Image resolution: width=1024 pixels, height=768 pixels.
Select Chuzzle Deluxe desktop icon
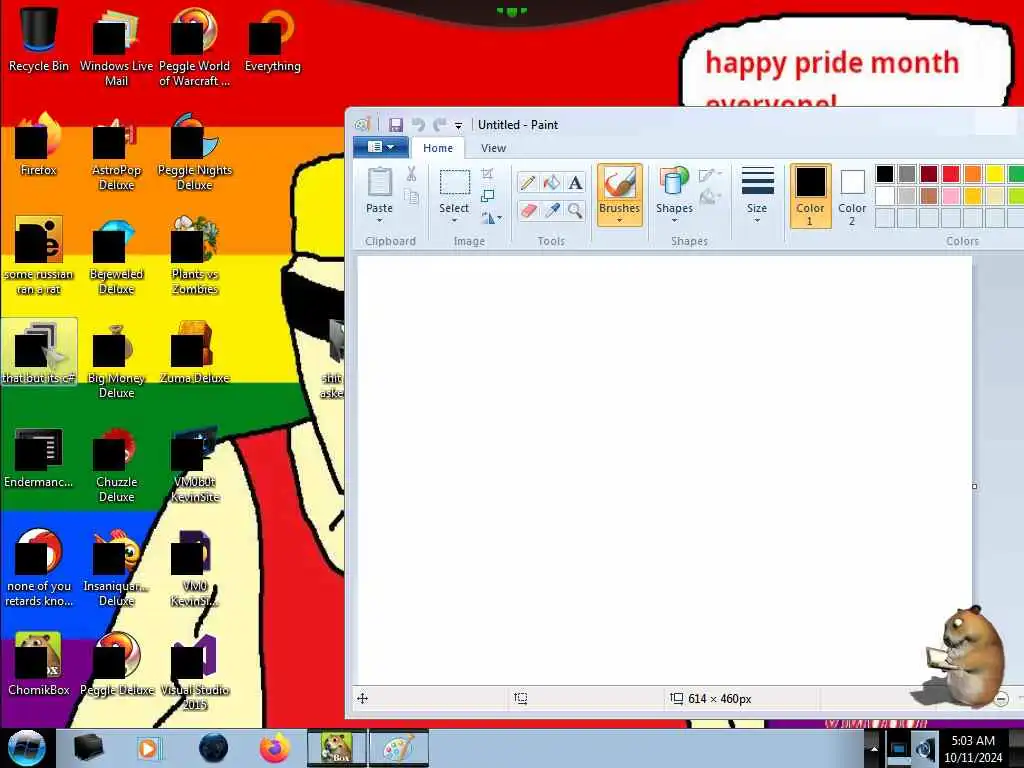click(x=116, y=465)
